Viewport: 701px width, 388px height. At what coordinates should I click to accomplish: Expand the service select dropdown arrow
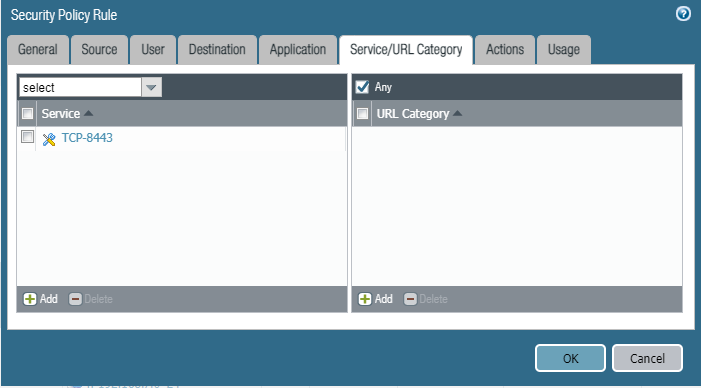click(152, 87)
